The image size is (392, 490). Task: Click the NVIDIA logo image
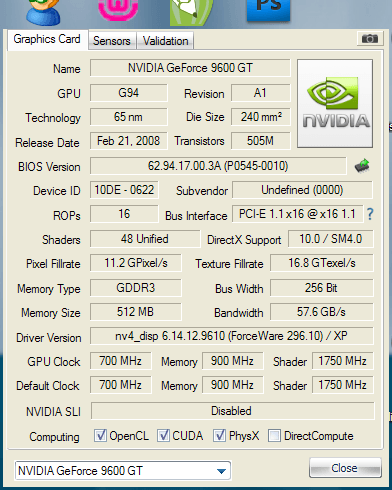click(x=335, y=104)
